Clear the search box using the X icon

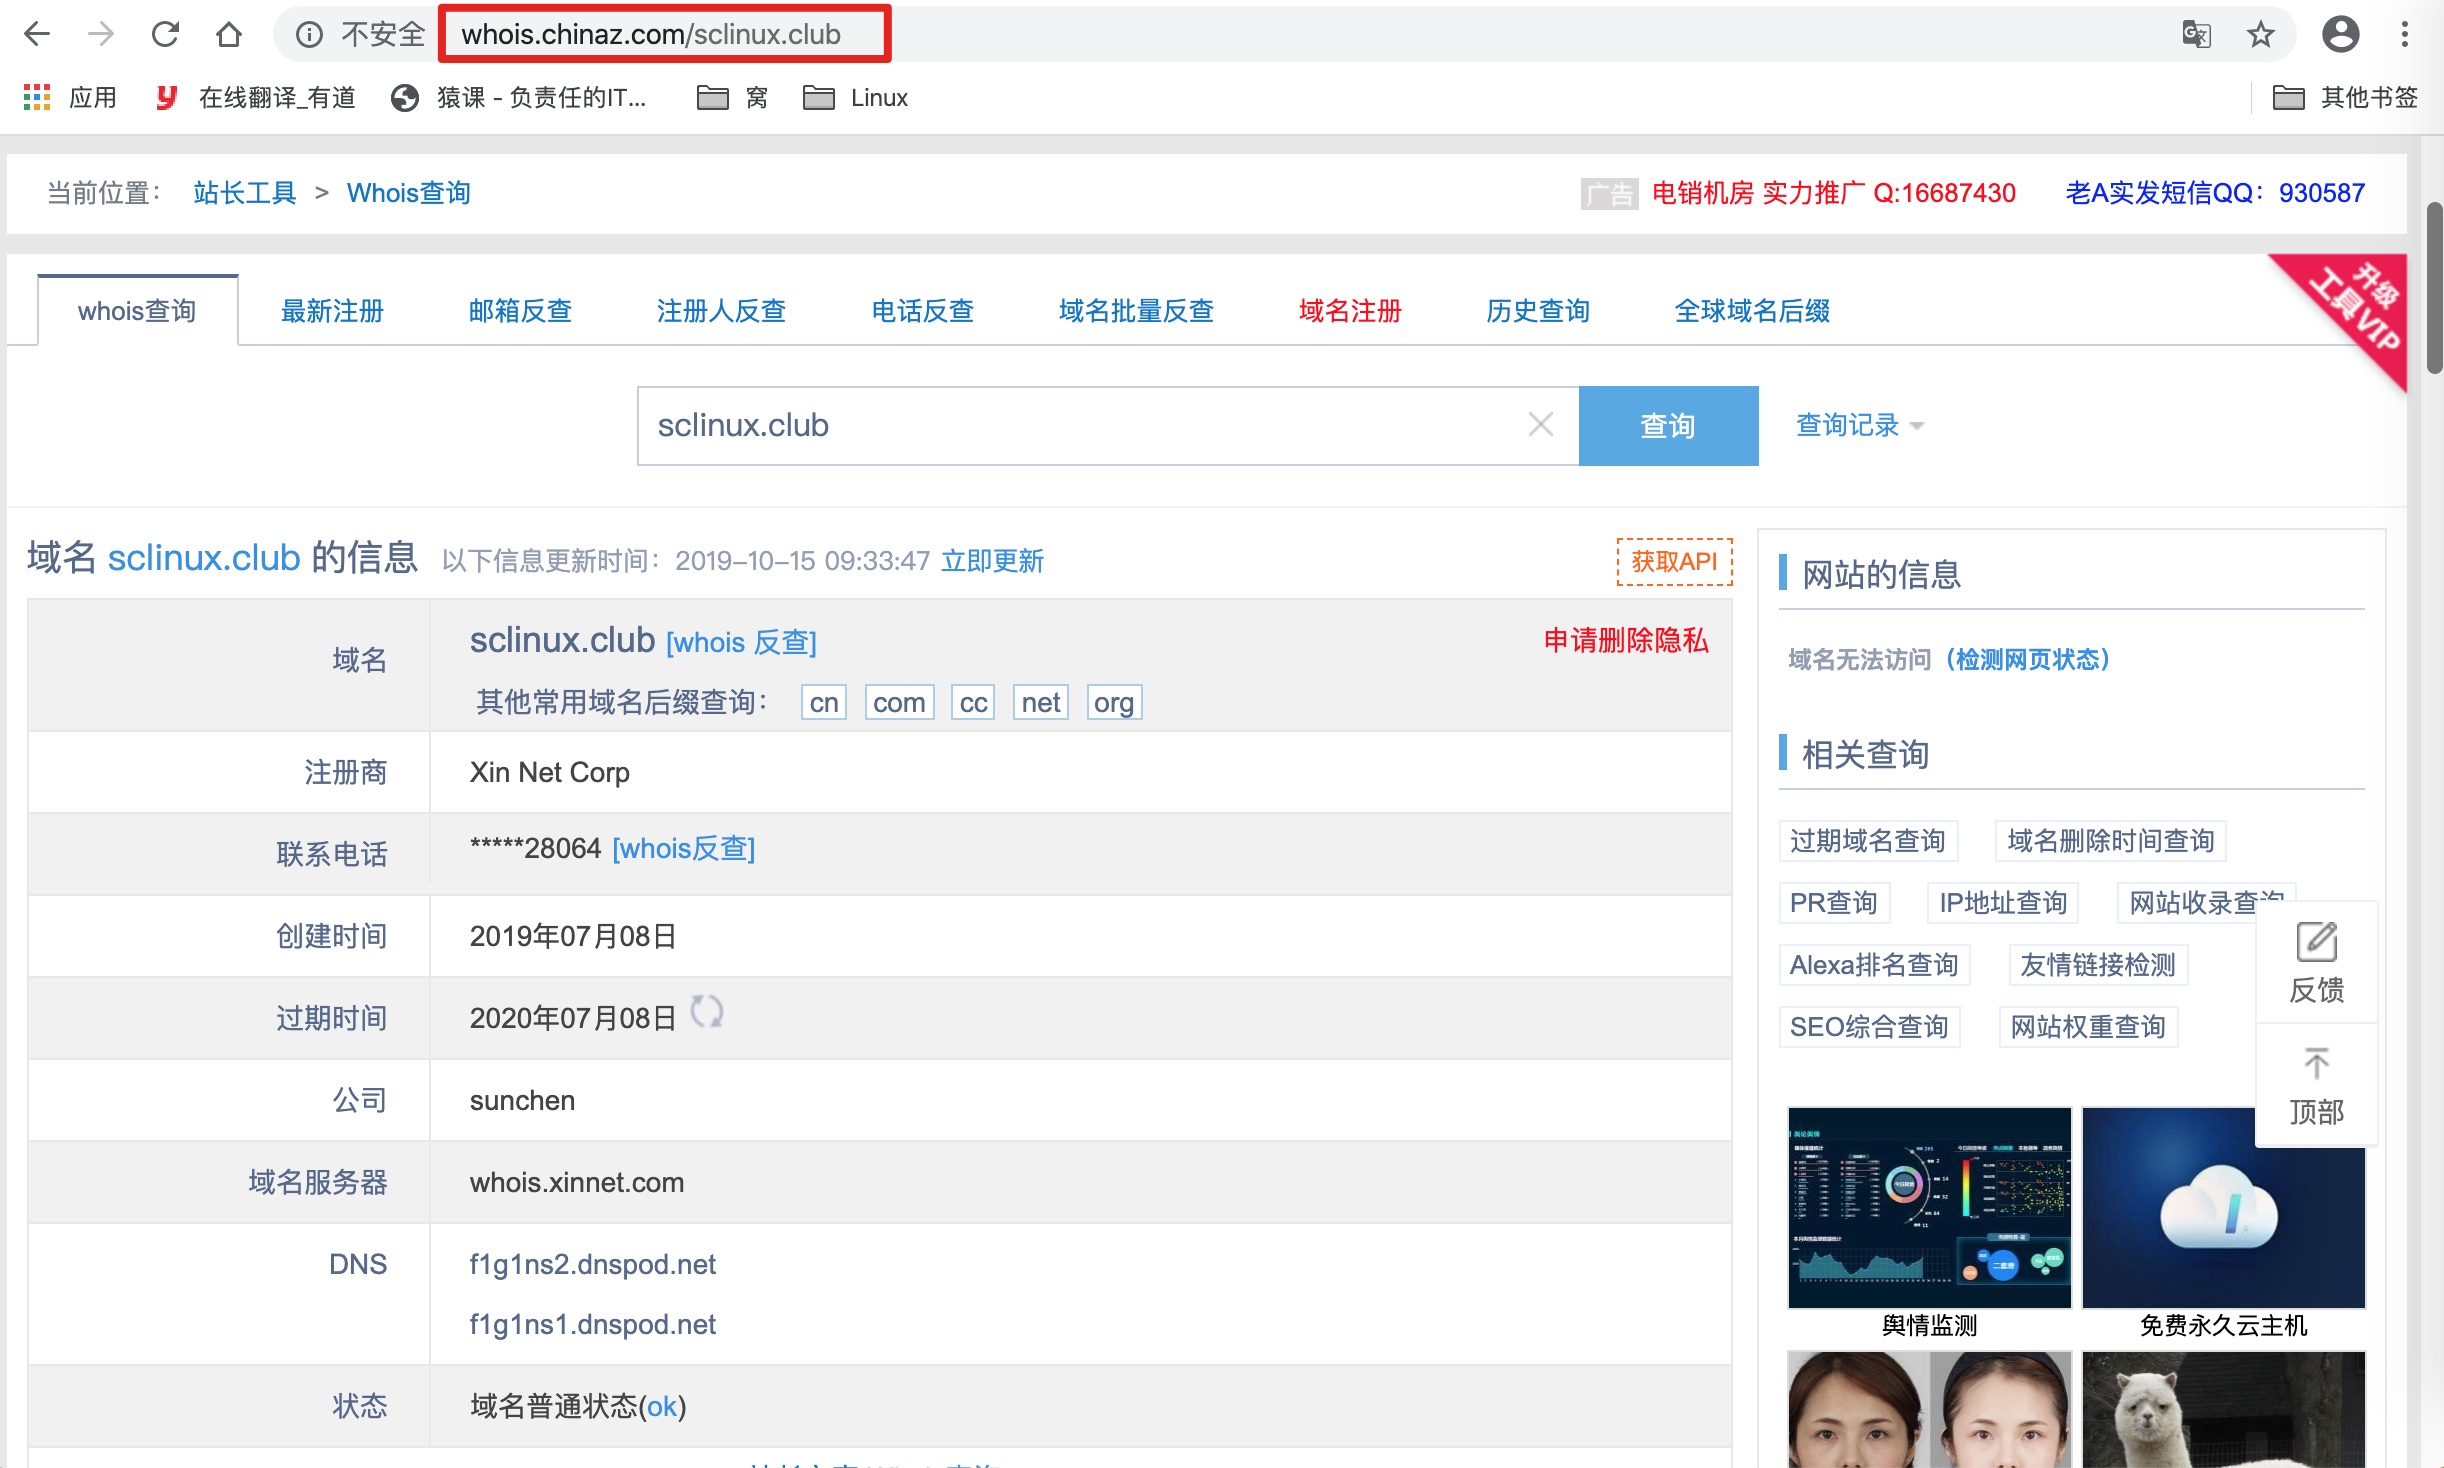pos(1539,424)
